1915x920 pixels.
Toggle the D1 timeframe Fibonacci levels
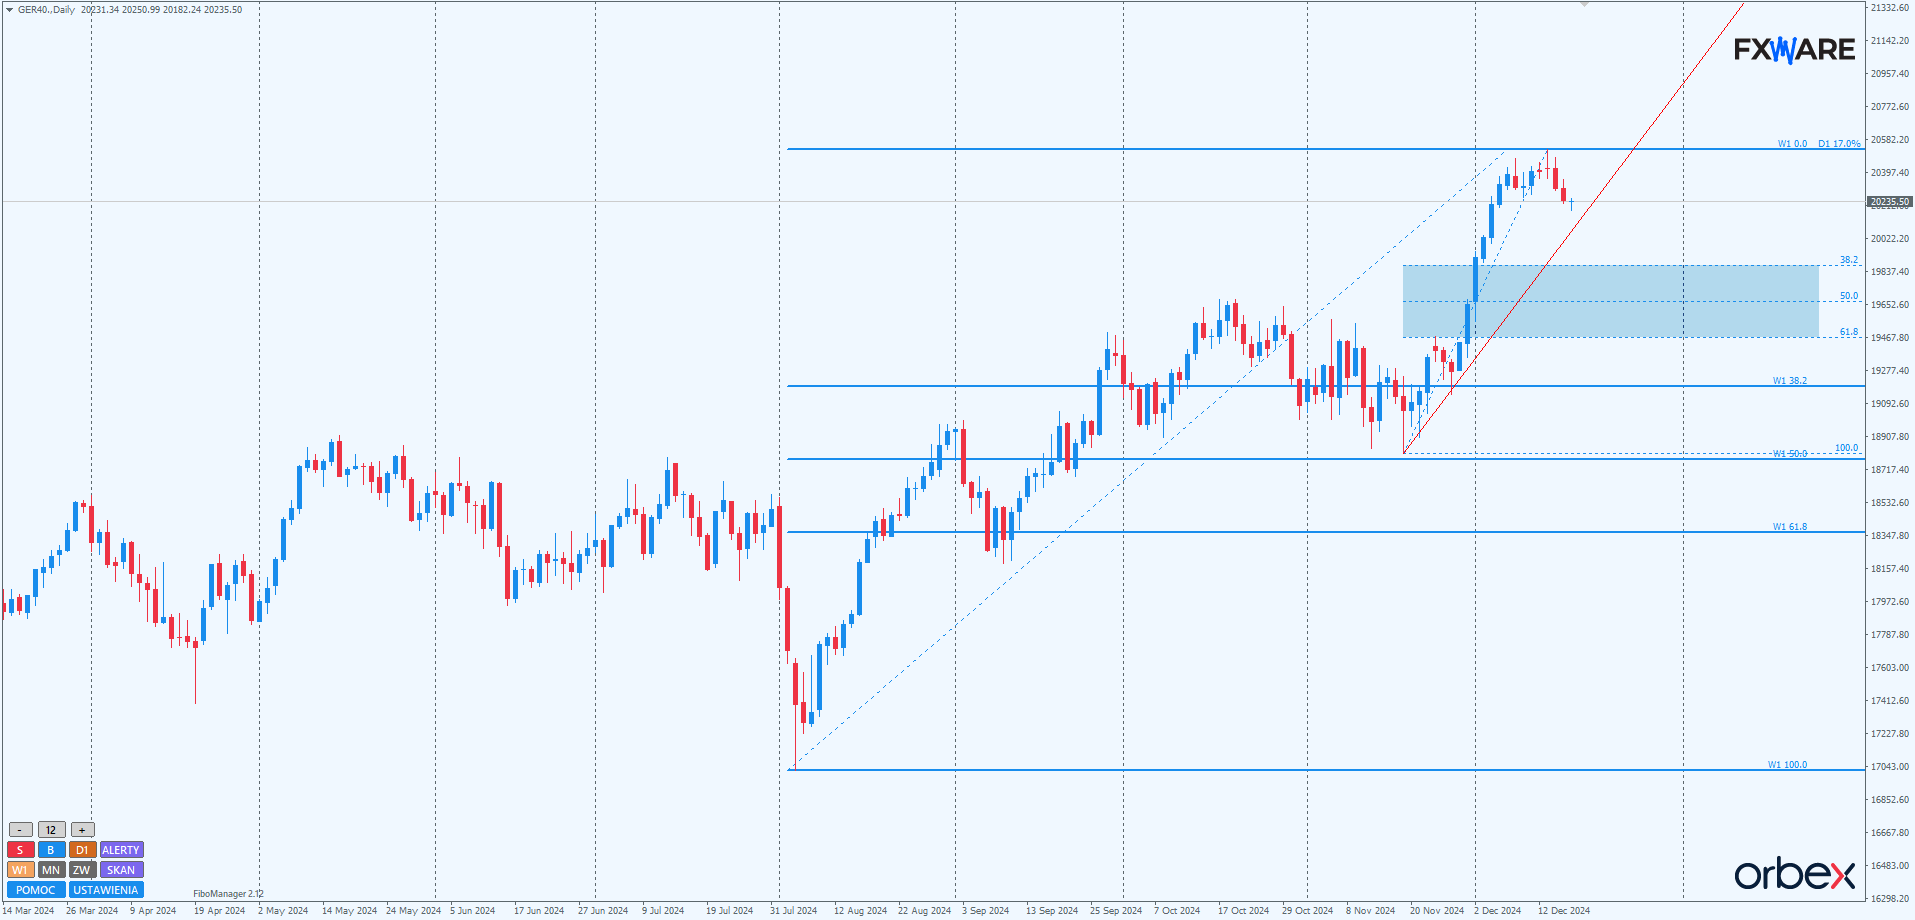pyautogui.click(x=82, y=850)
